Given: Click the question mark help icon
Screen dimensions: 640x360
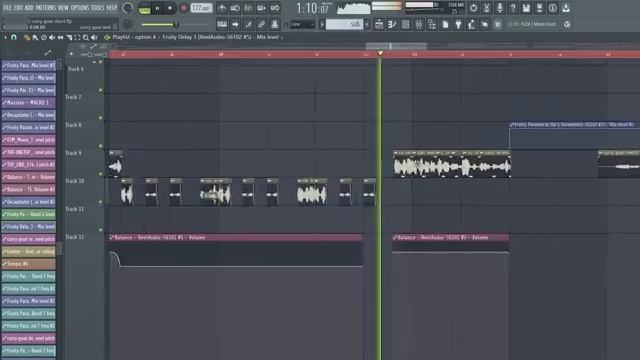Looking at the screenshot, I should [x=513, y=8].
